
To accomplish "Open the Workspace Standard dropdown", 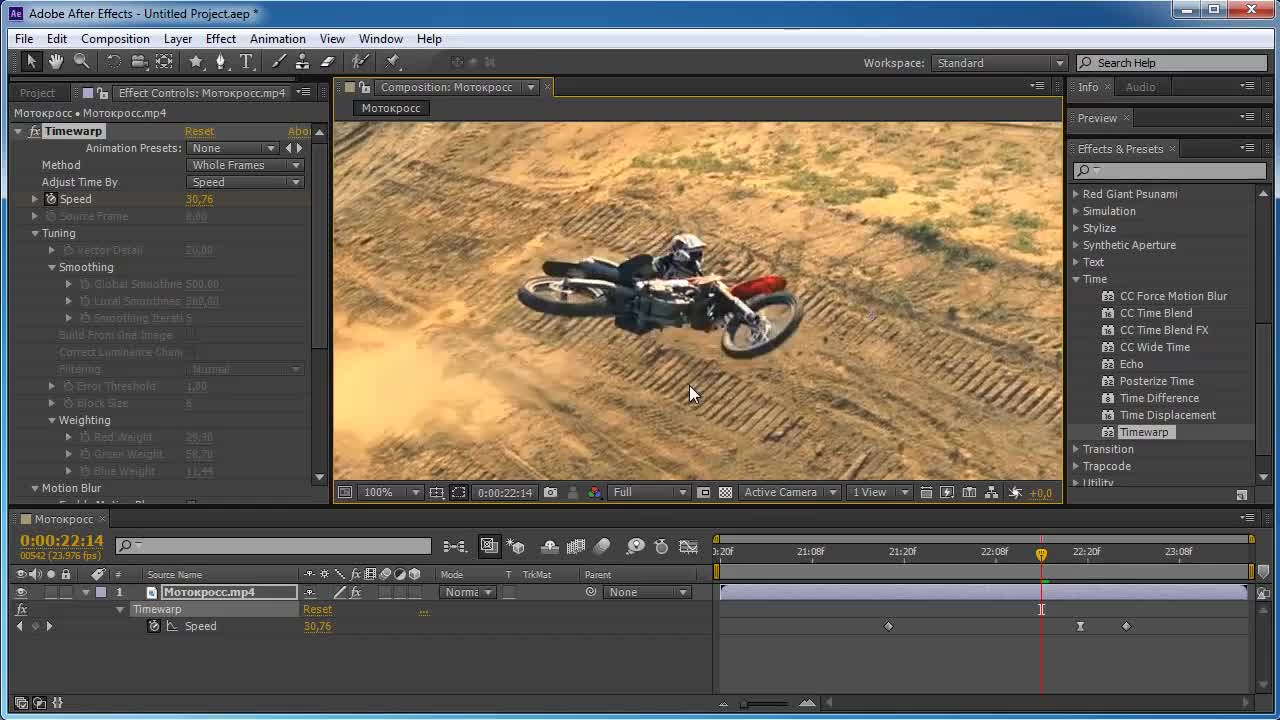I will pyautogui.click(x=999, y=63).
